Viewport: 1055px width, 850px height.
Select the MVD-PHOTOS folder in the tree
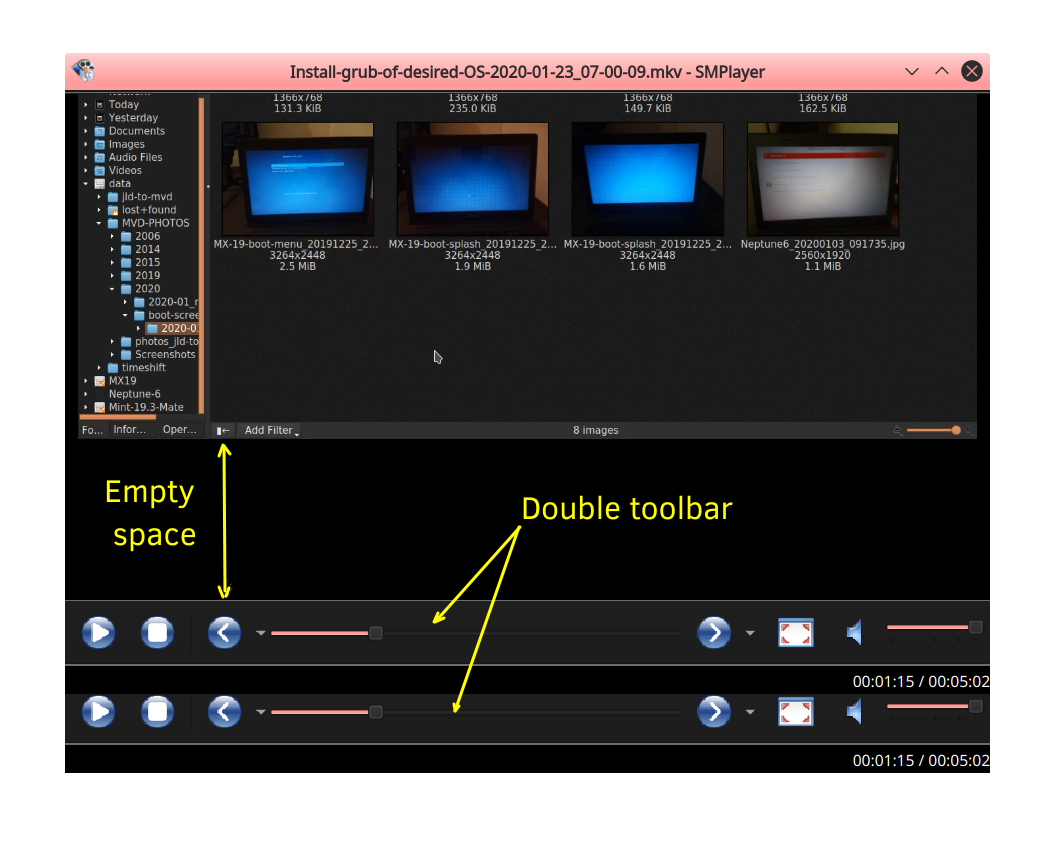pos(154,223)
